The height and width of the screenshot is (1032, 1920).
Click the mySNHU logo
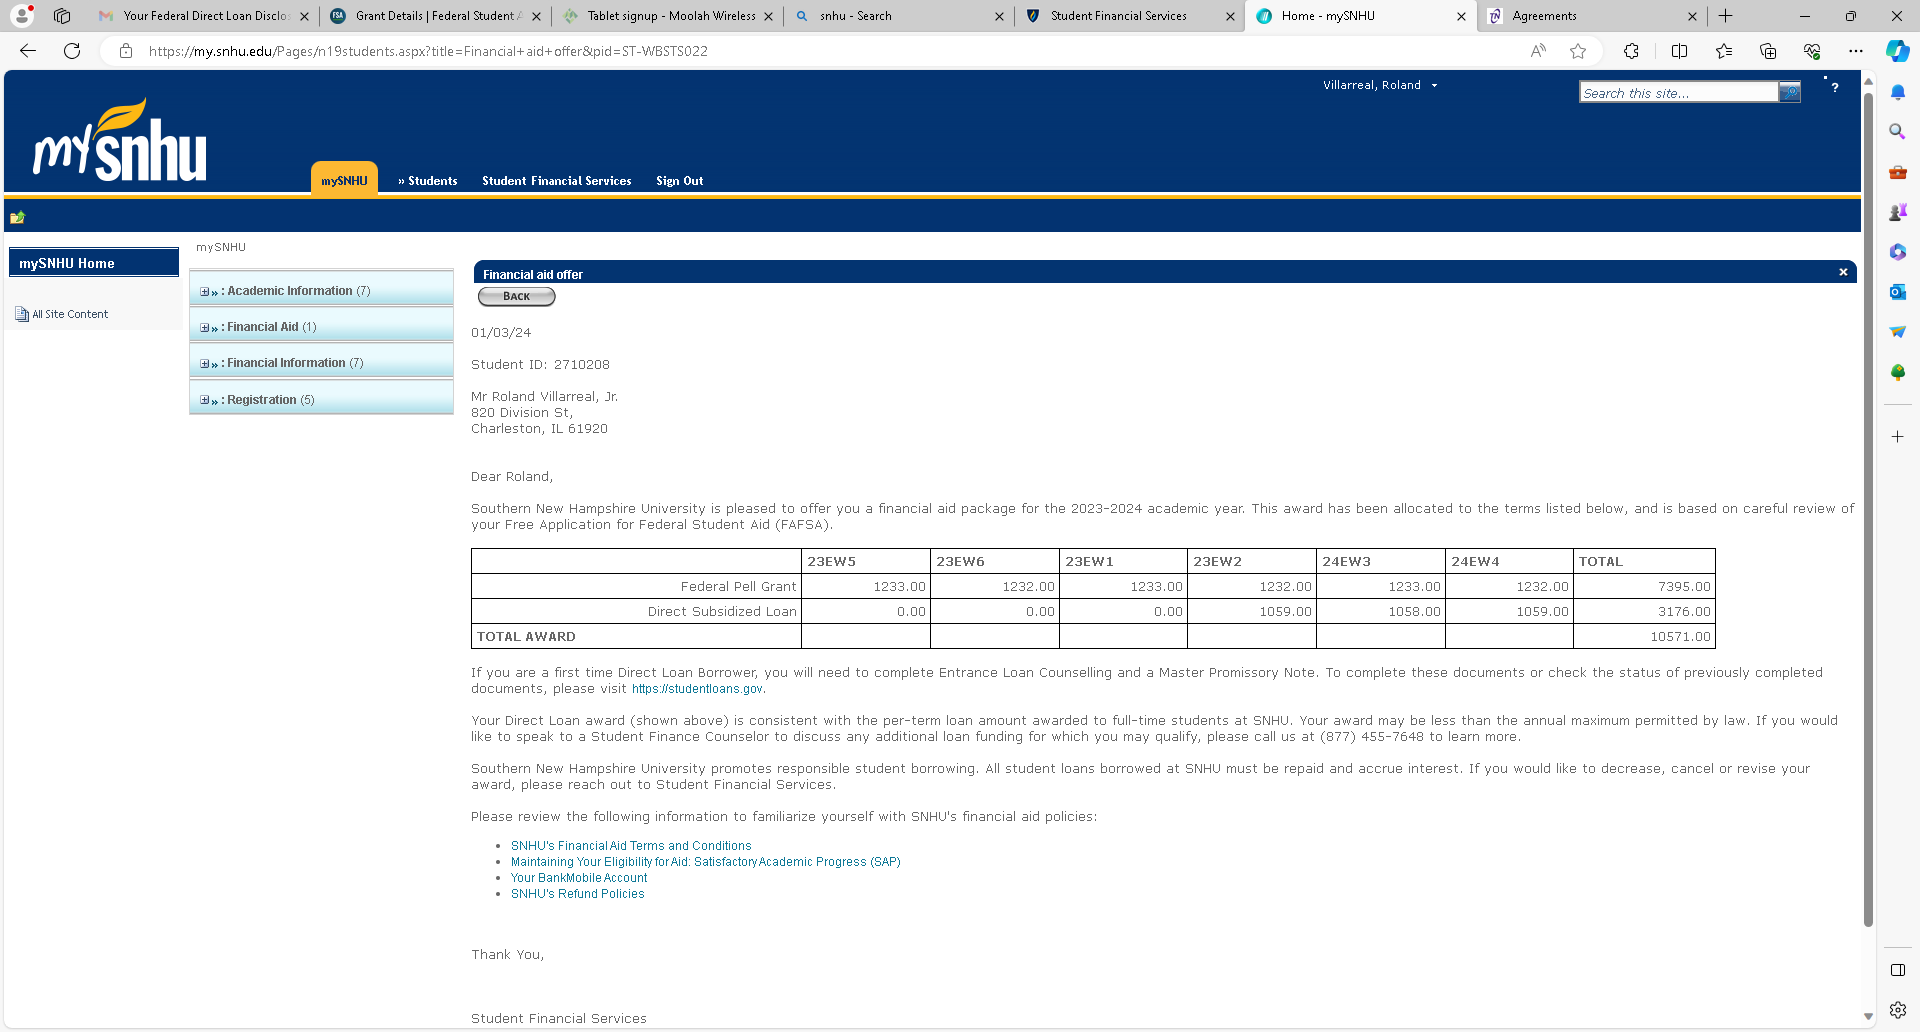[120, 140]
